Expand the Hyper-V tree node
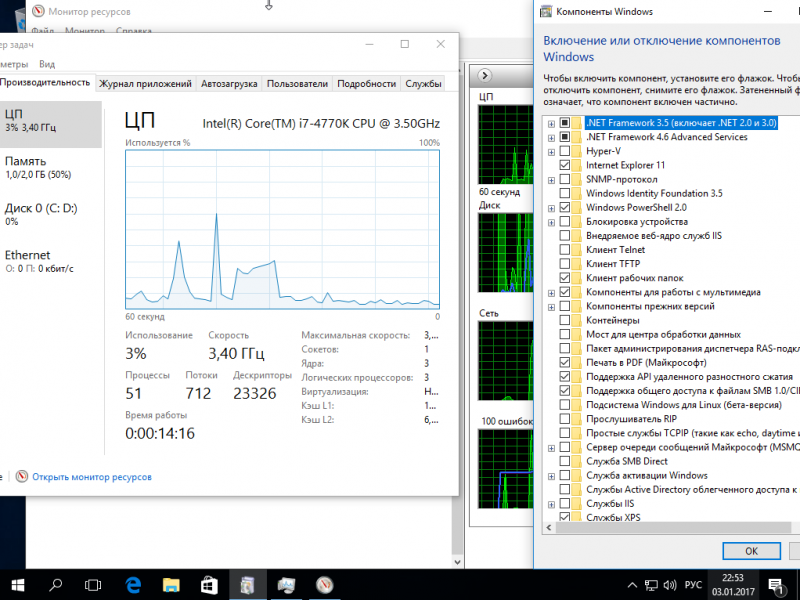The width and height of the screenshot is (800, 600). (x=551, y=152)
